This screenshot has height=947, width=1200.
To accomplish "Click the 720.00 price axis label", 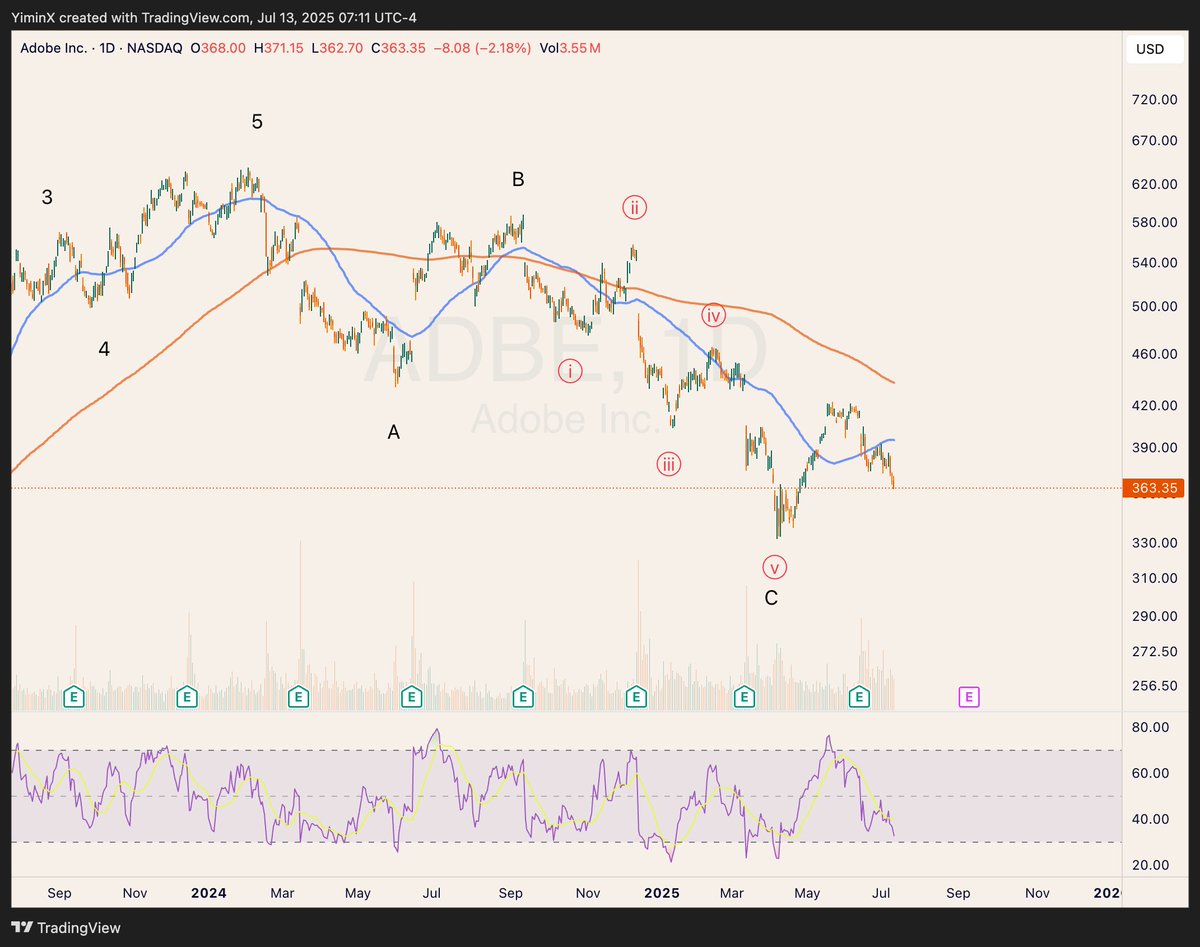I will [1154, 100].
